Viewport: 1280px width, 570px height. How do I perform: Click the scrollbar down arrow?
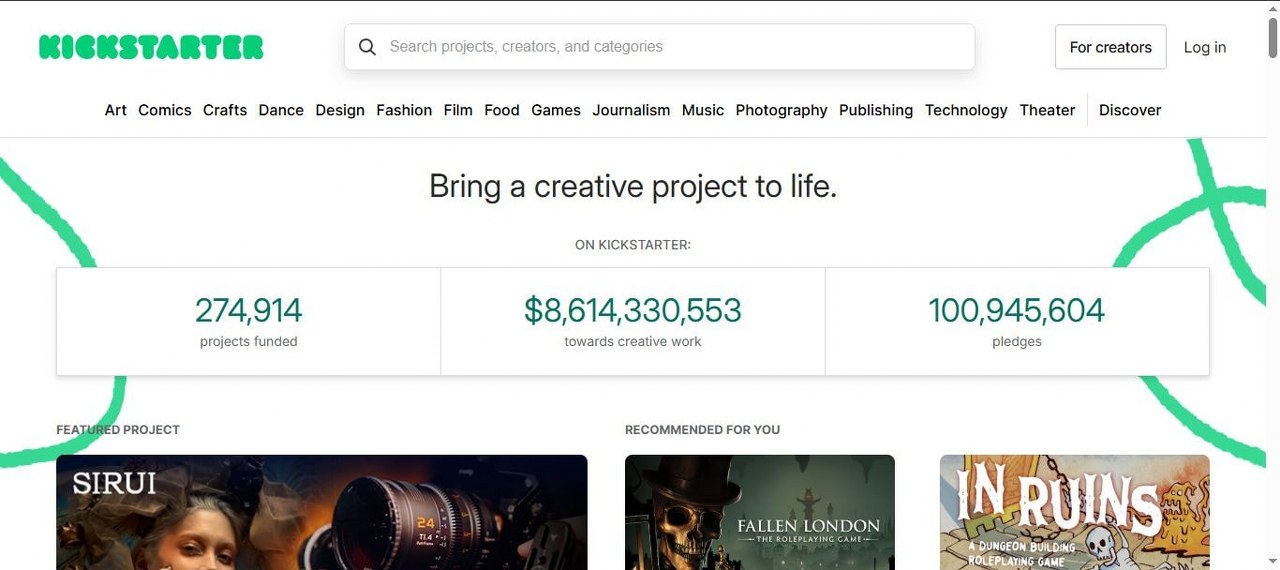pos(1272,561)
